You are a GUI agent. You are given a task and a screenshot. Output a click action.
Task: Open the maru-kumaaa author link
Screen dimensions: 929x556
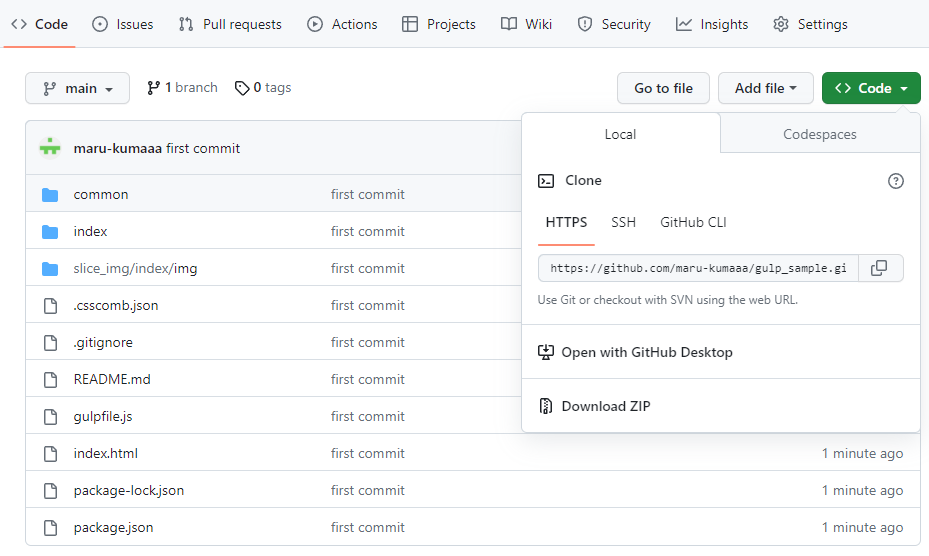tap(117, 148)
